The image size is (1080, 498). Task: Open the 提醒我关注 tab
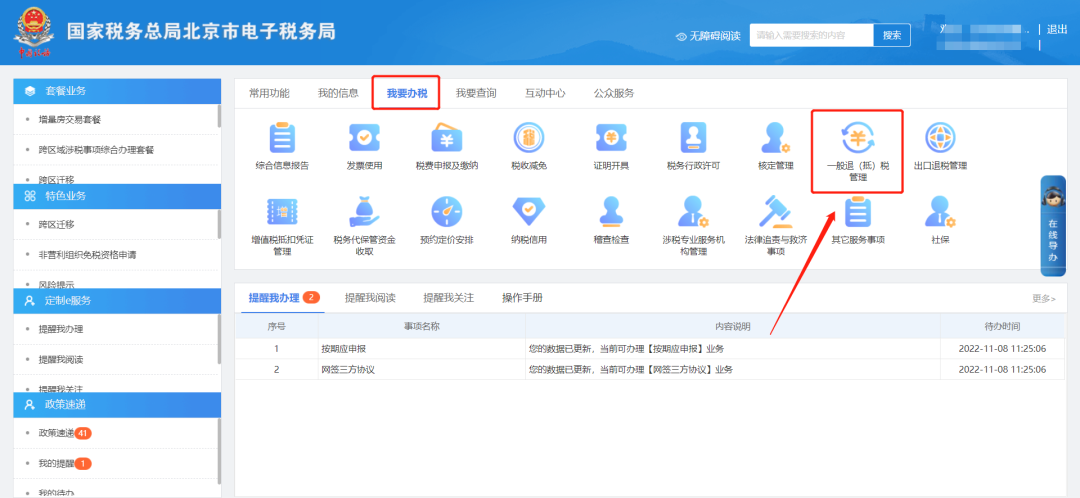tap(448, 298)
